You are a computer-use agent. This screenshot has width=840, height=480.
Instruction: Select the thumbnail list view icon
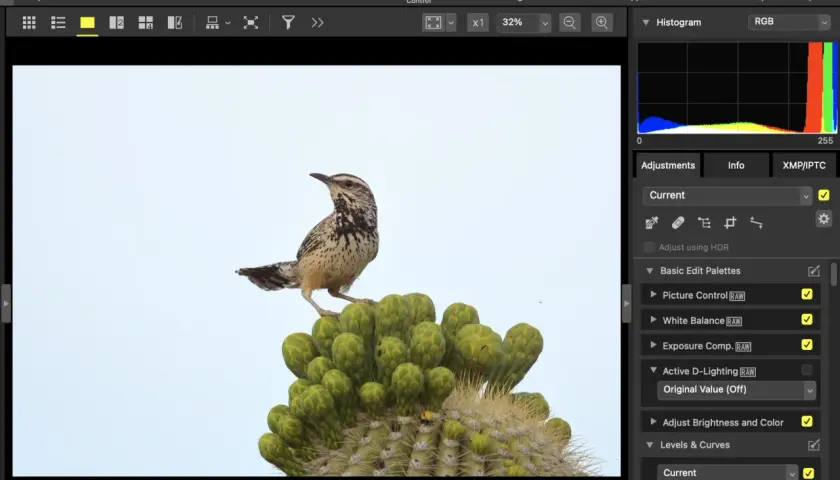coord(58,22)
